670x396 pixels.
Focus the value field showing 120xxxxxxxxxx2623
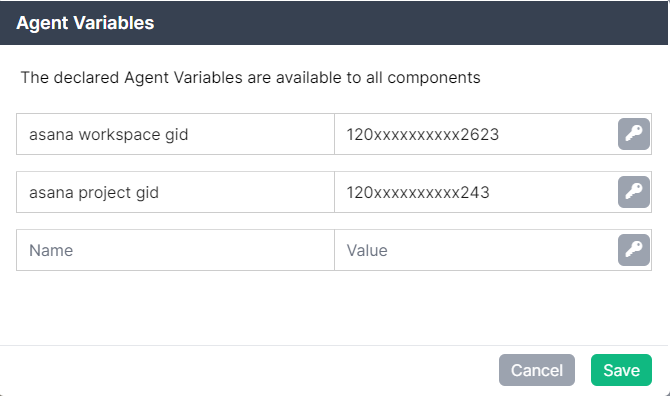pos(476,134)
